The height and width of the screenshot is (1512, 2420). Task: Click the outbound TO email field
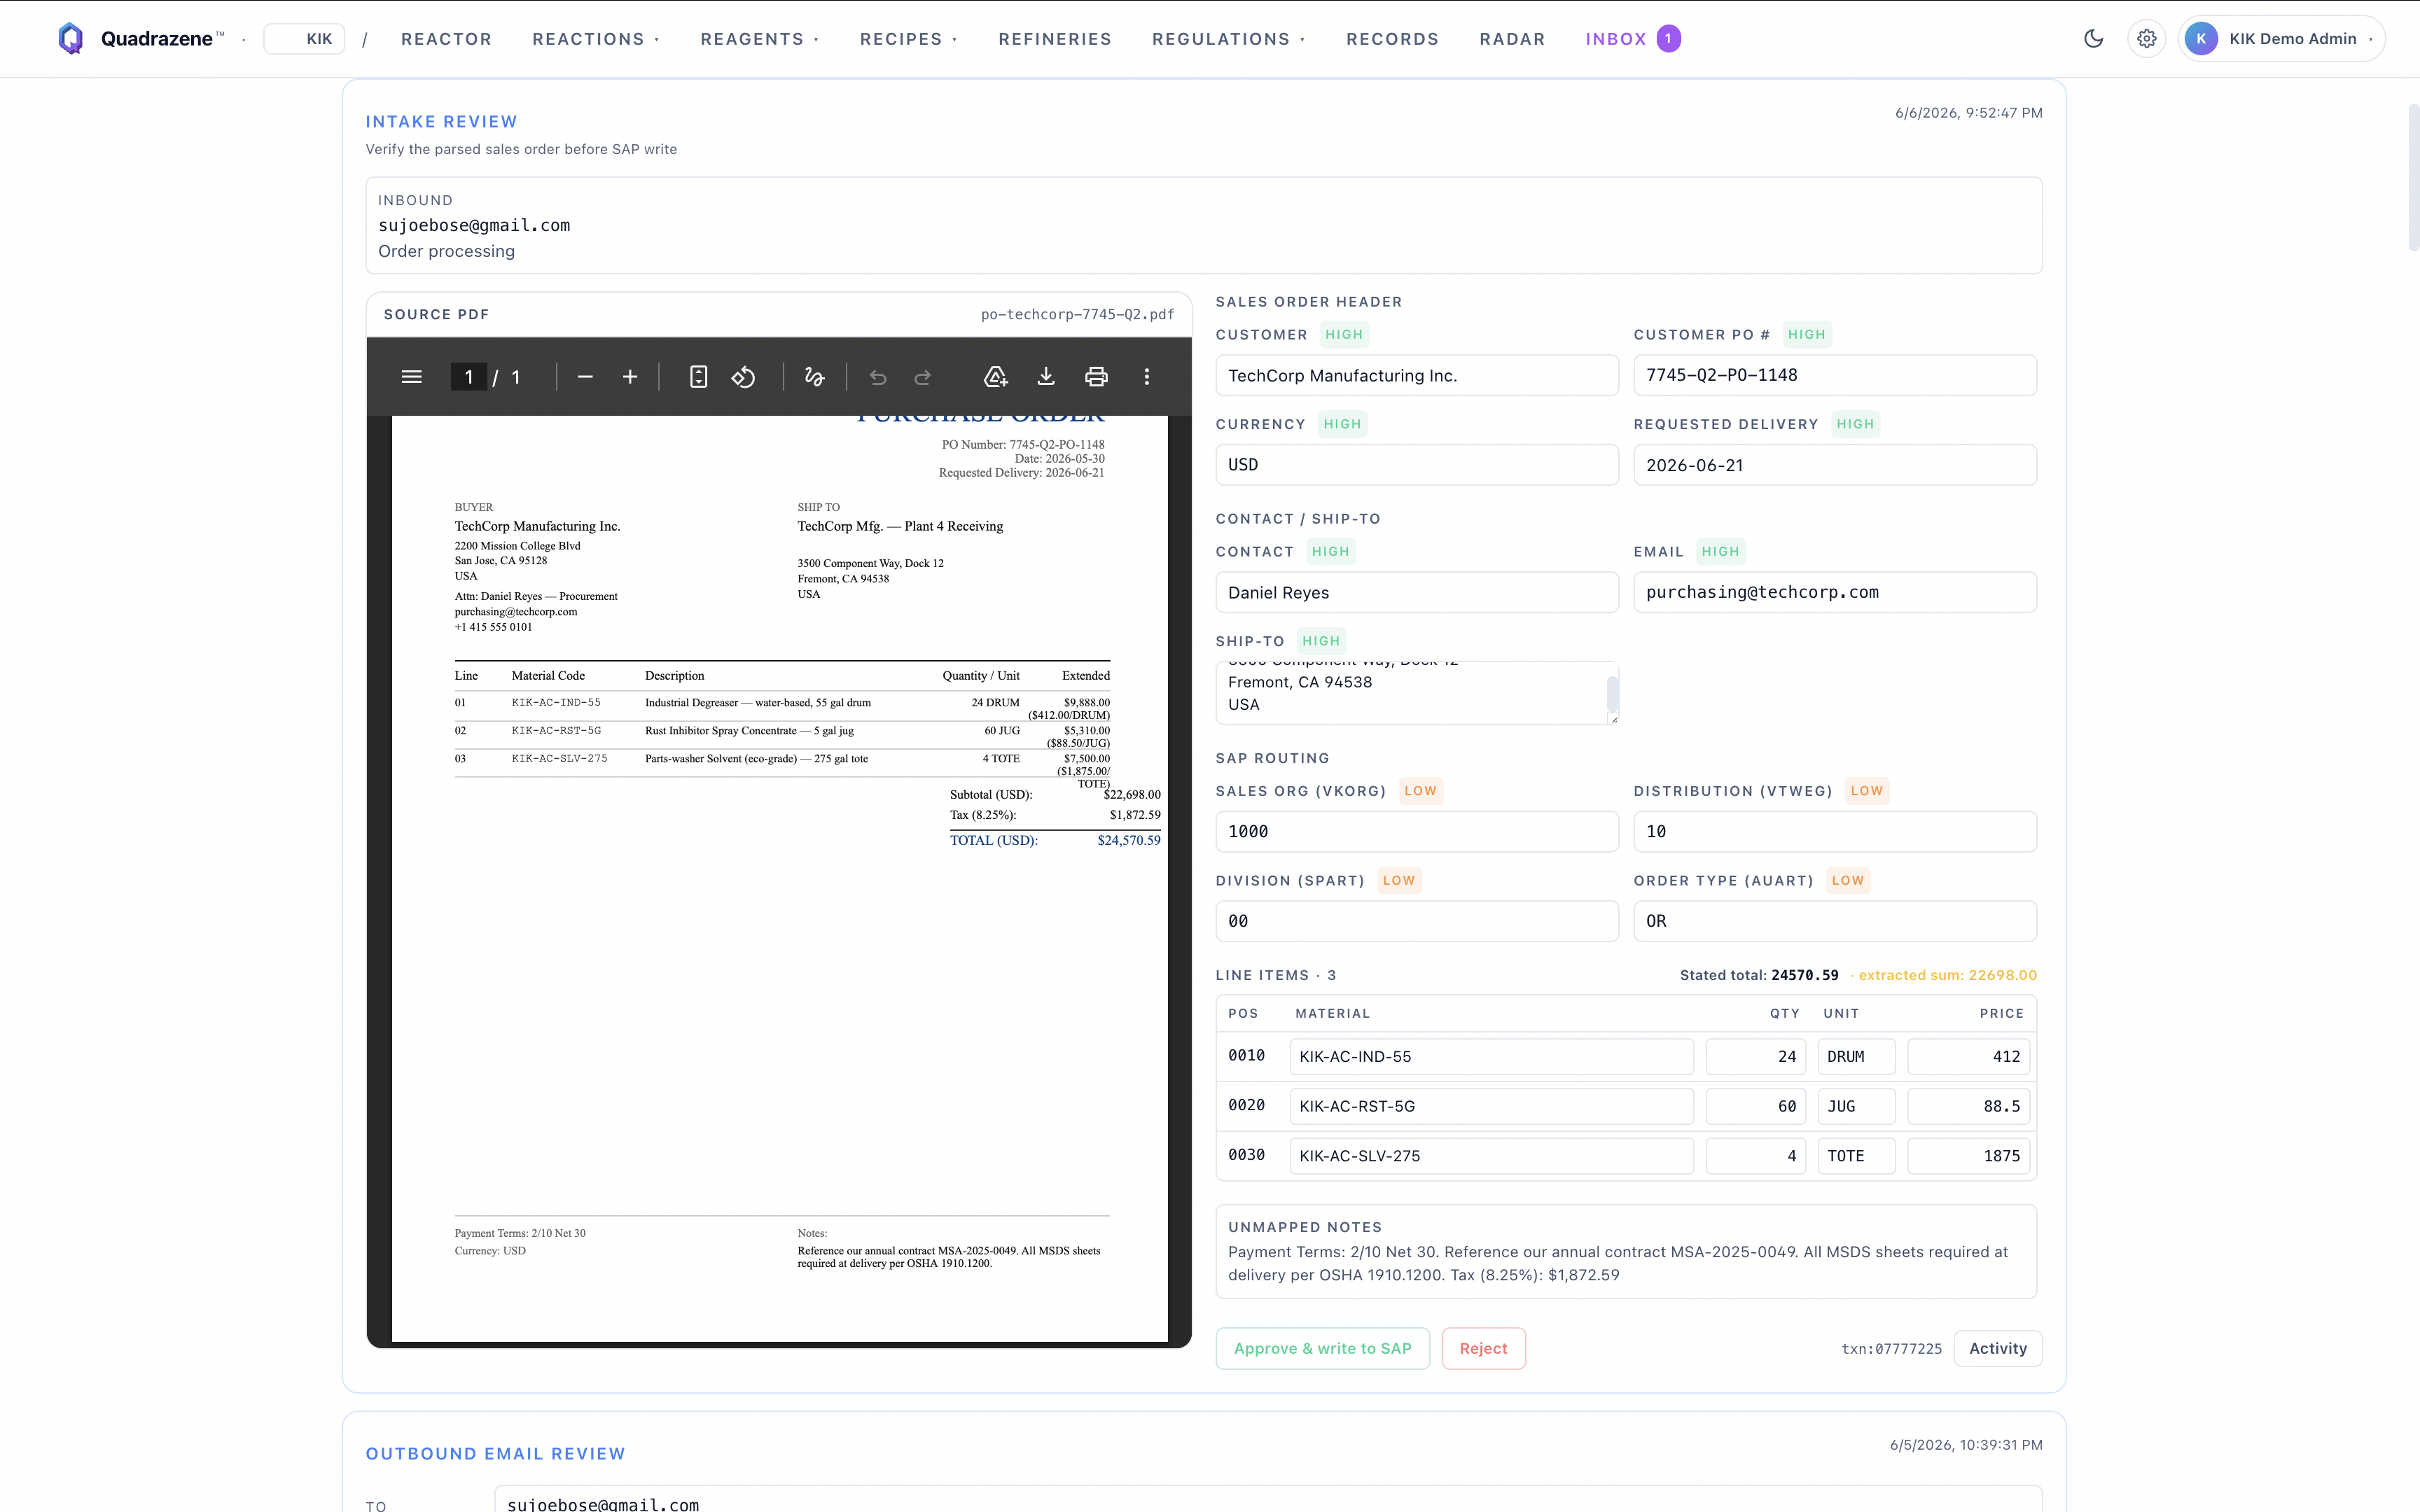coord(1268,1499)
